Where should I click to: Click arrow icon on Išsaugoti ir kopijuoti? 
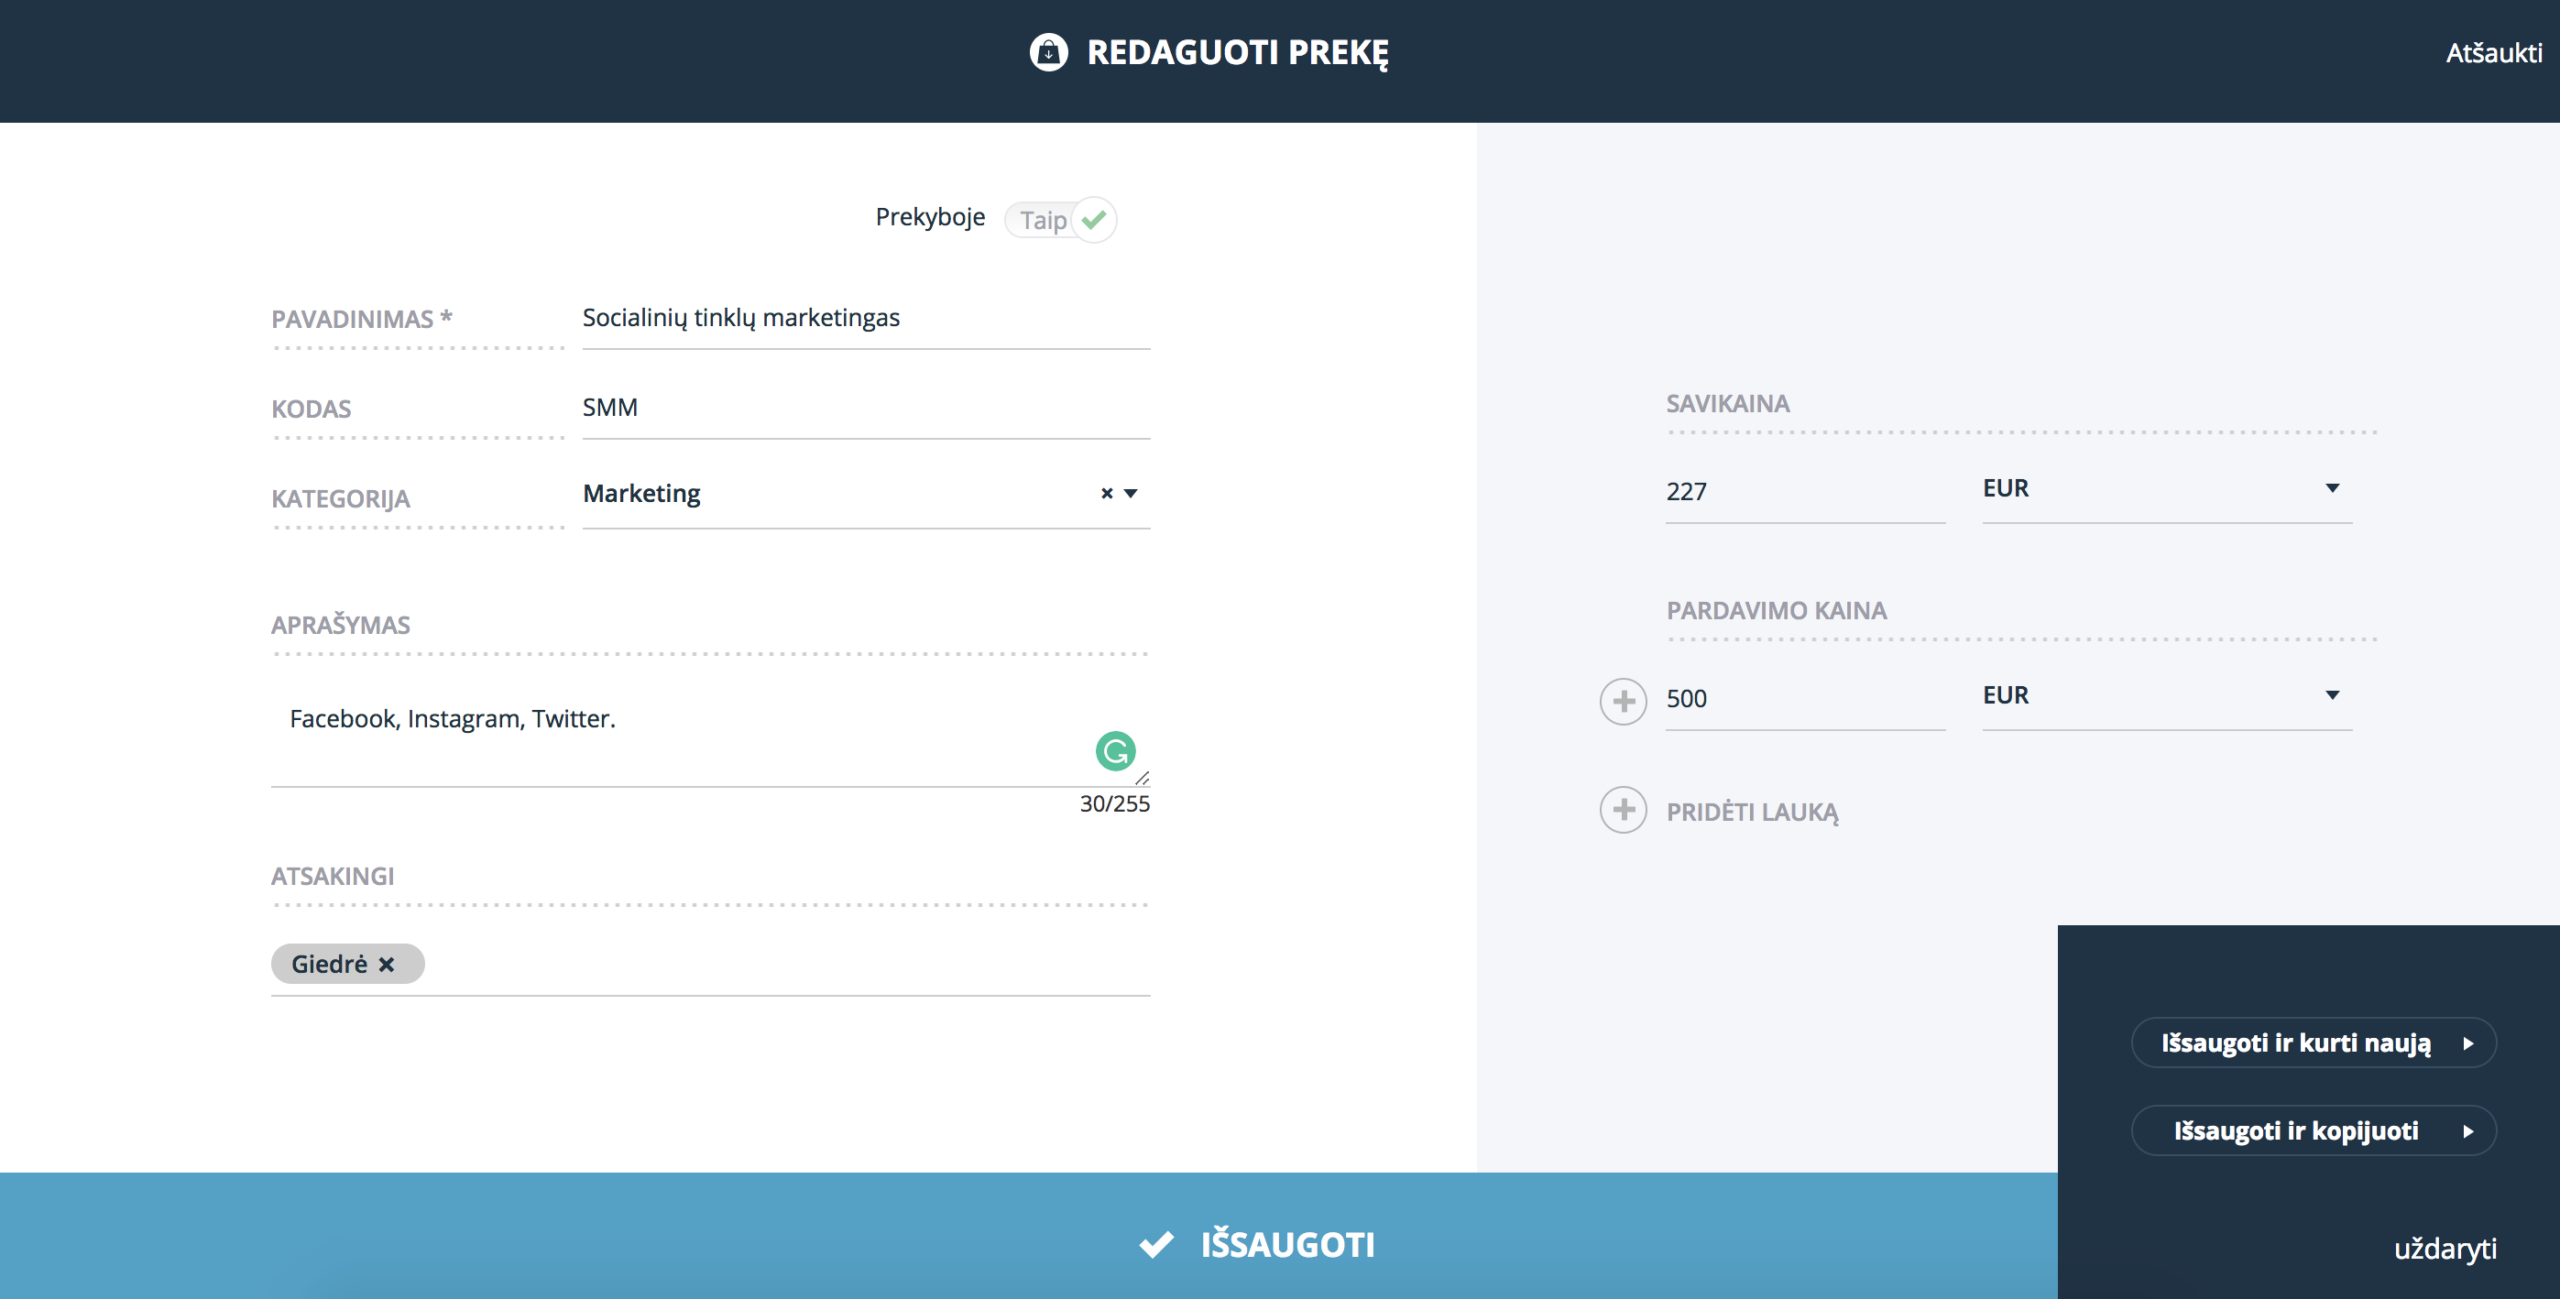click(x=2469, y=1131)
